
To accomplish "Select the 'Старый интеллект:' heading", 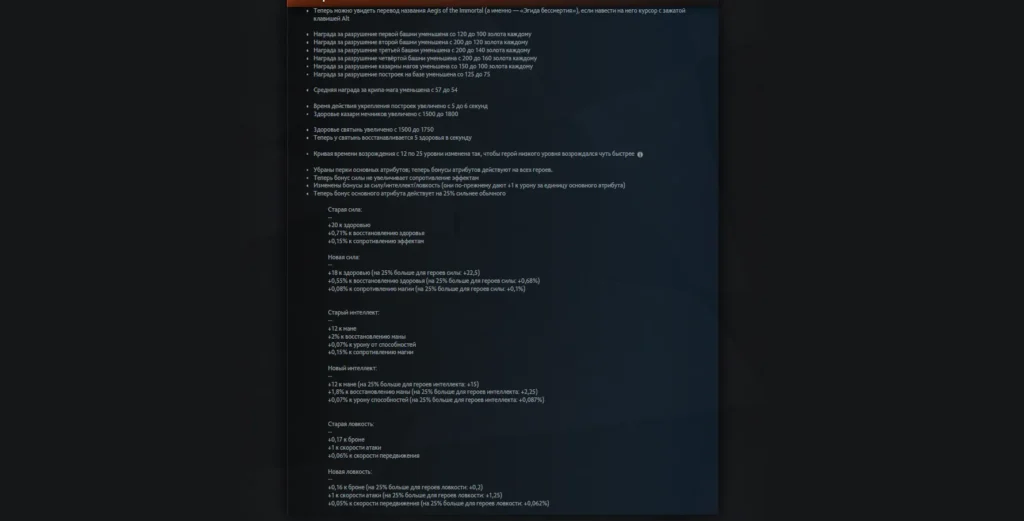I will pyautogui.click(x=353, y=313).
